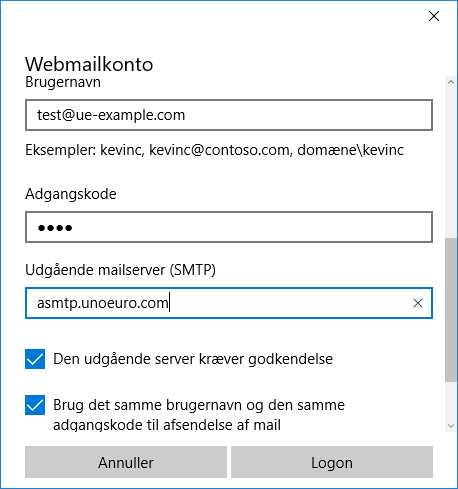Clear the SMTP server field with its X icon
Screen dimensions: 458x489
click(x=418, y=303)
